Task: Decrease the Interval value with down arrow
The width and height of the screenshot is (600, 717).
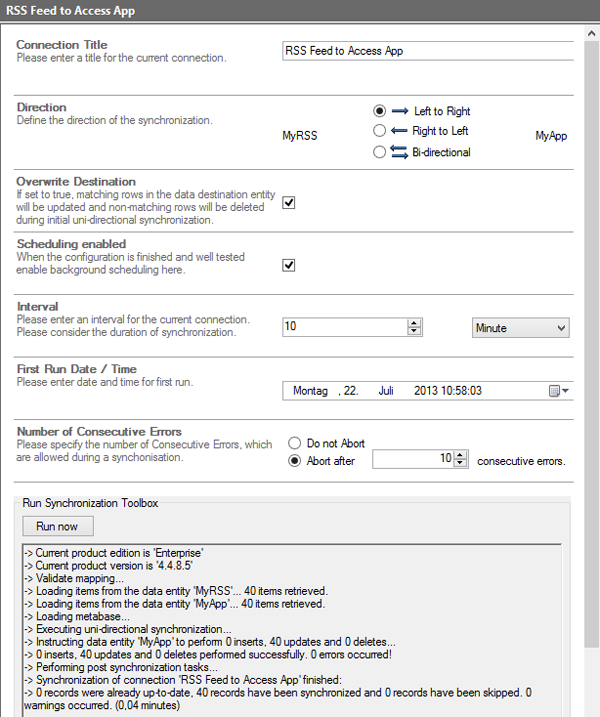Action: point(414,332)
